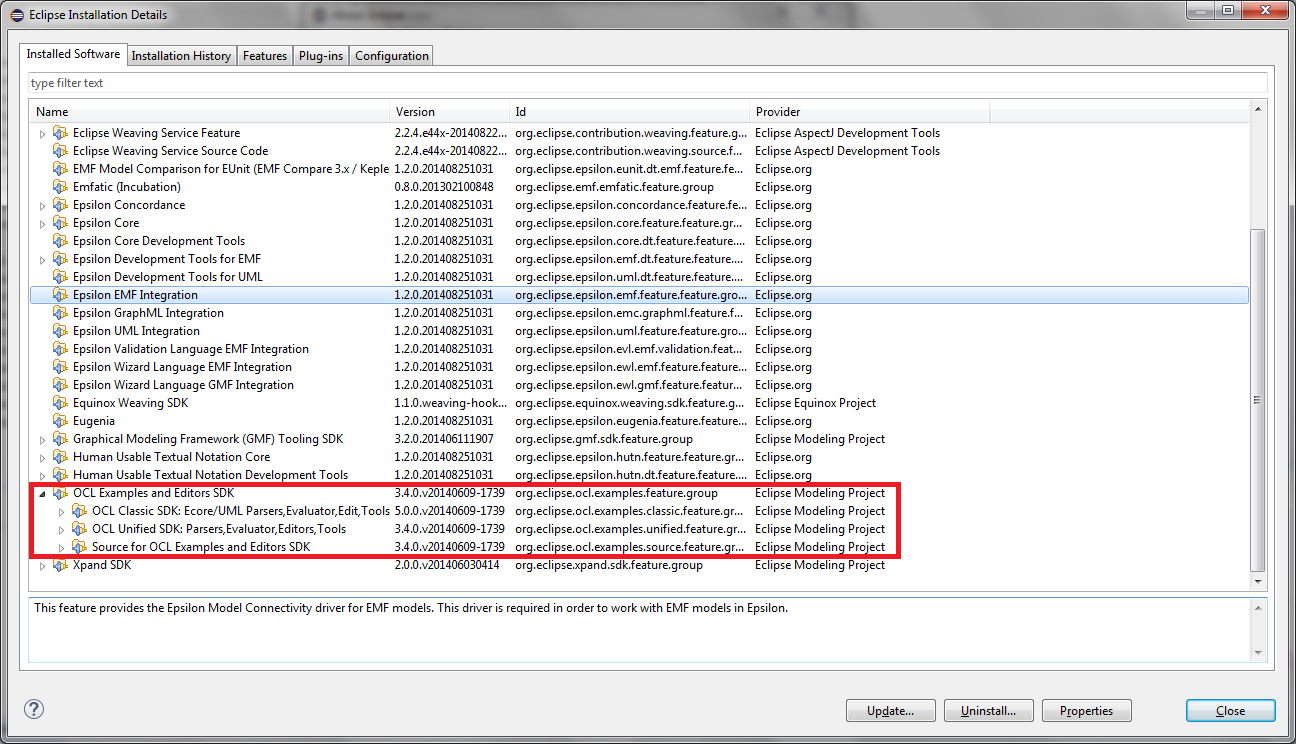
Task: Click the Equinox Weaving SDK icon
Action: point(61,403)
